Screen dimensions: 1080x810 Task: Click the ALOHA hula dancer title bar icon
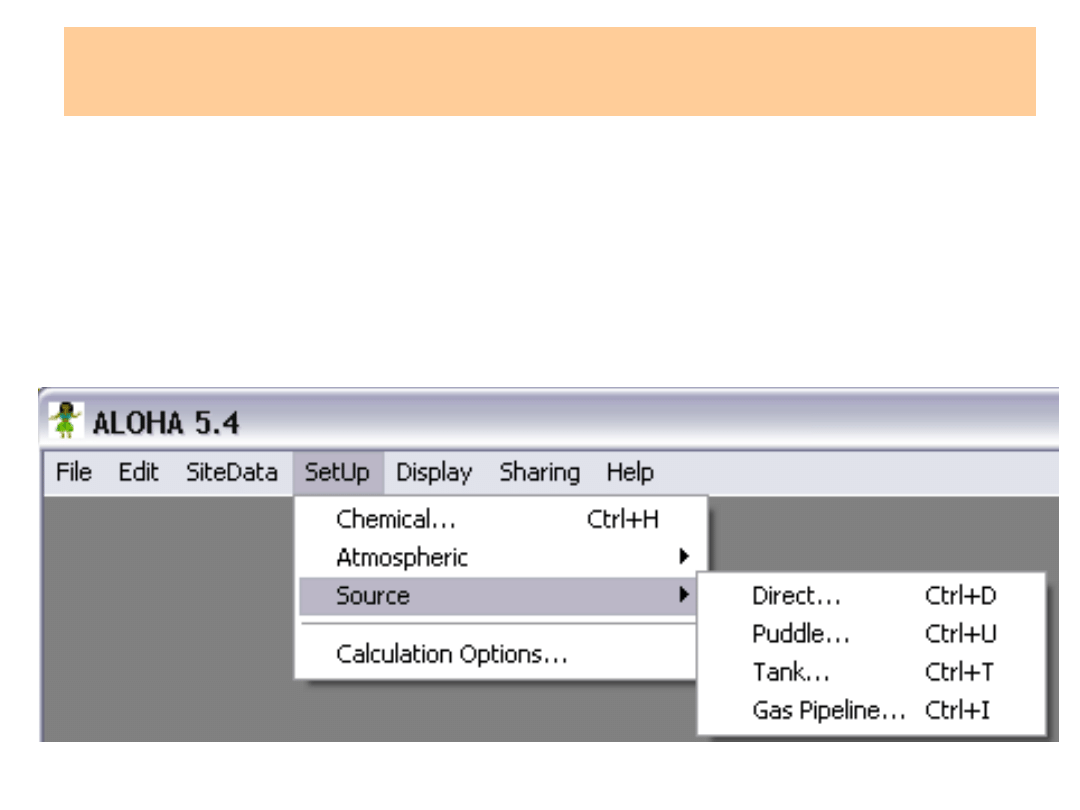pyautogui.click(x=65, y=420)
